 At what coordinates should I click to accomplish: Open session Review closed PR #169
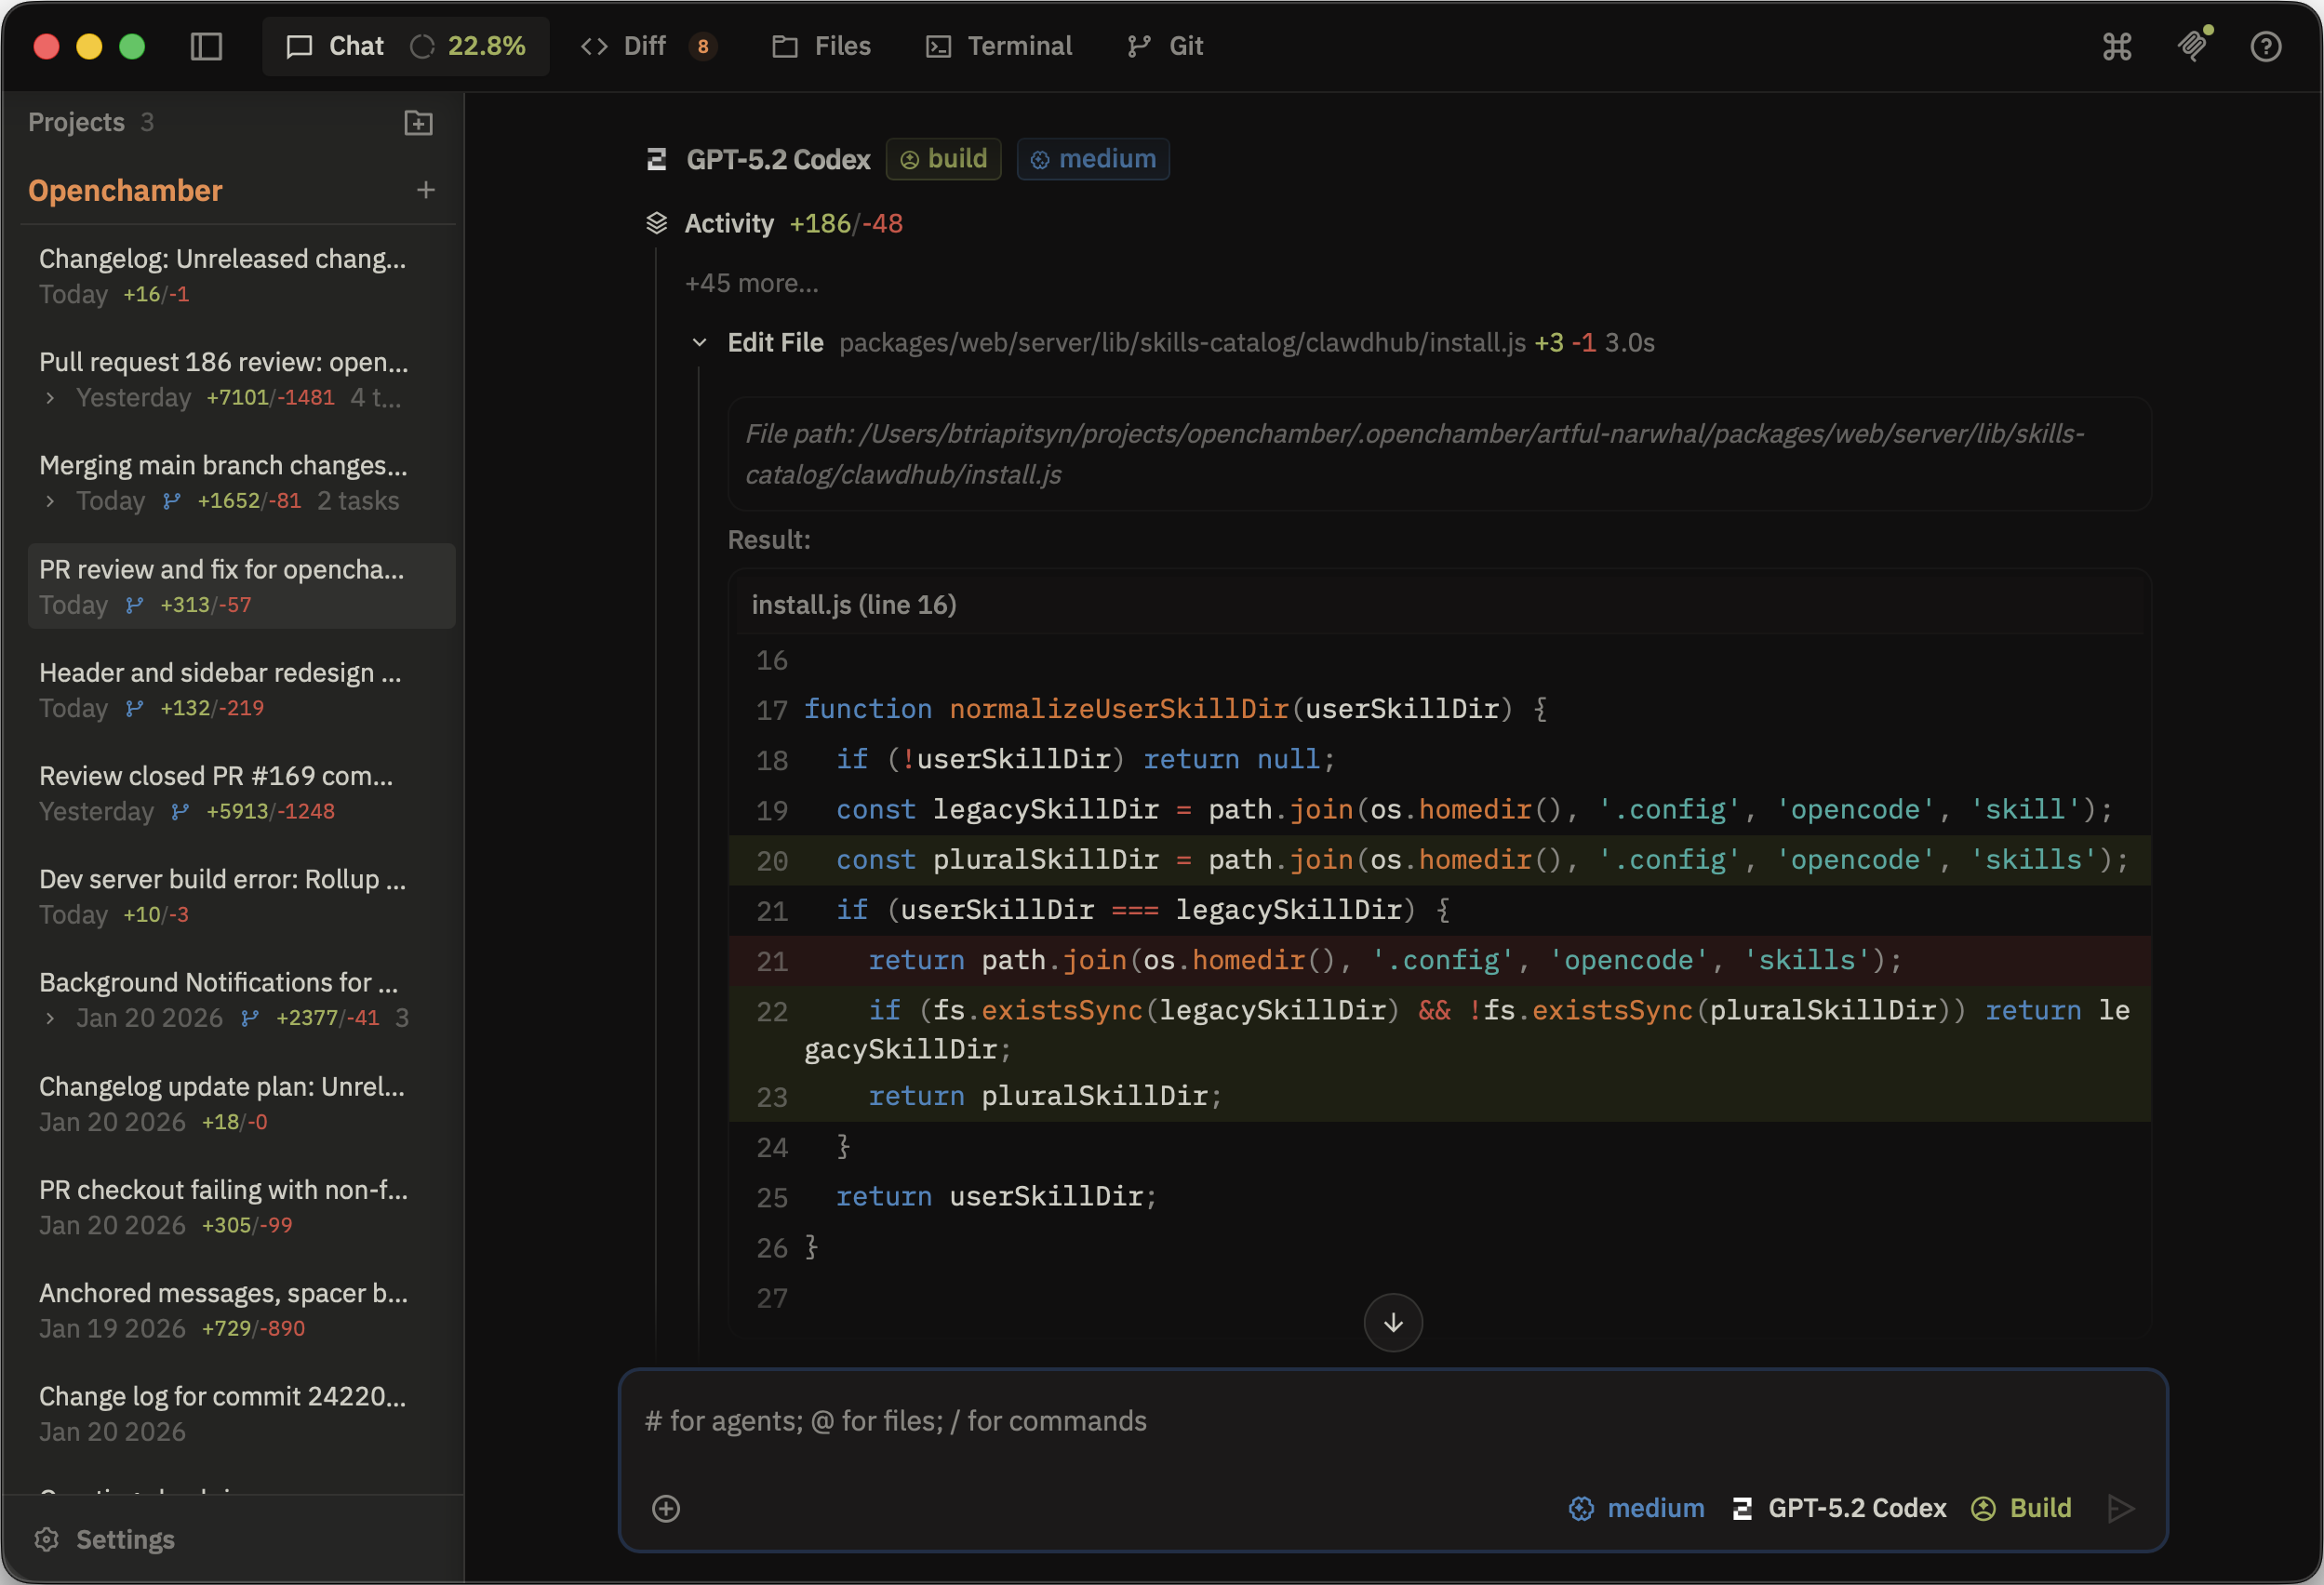[241, 793]
